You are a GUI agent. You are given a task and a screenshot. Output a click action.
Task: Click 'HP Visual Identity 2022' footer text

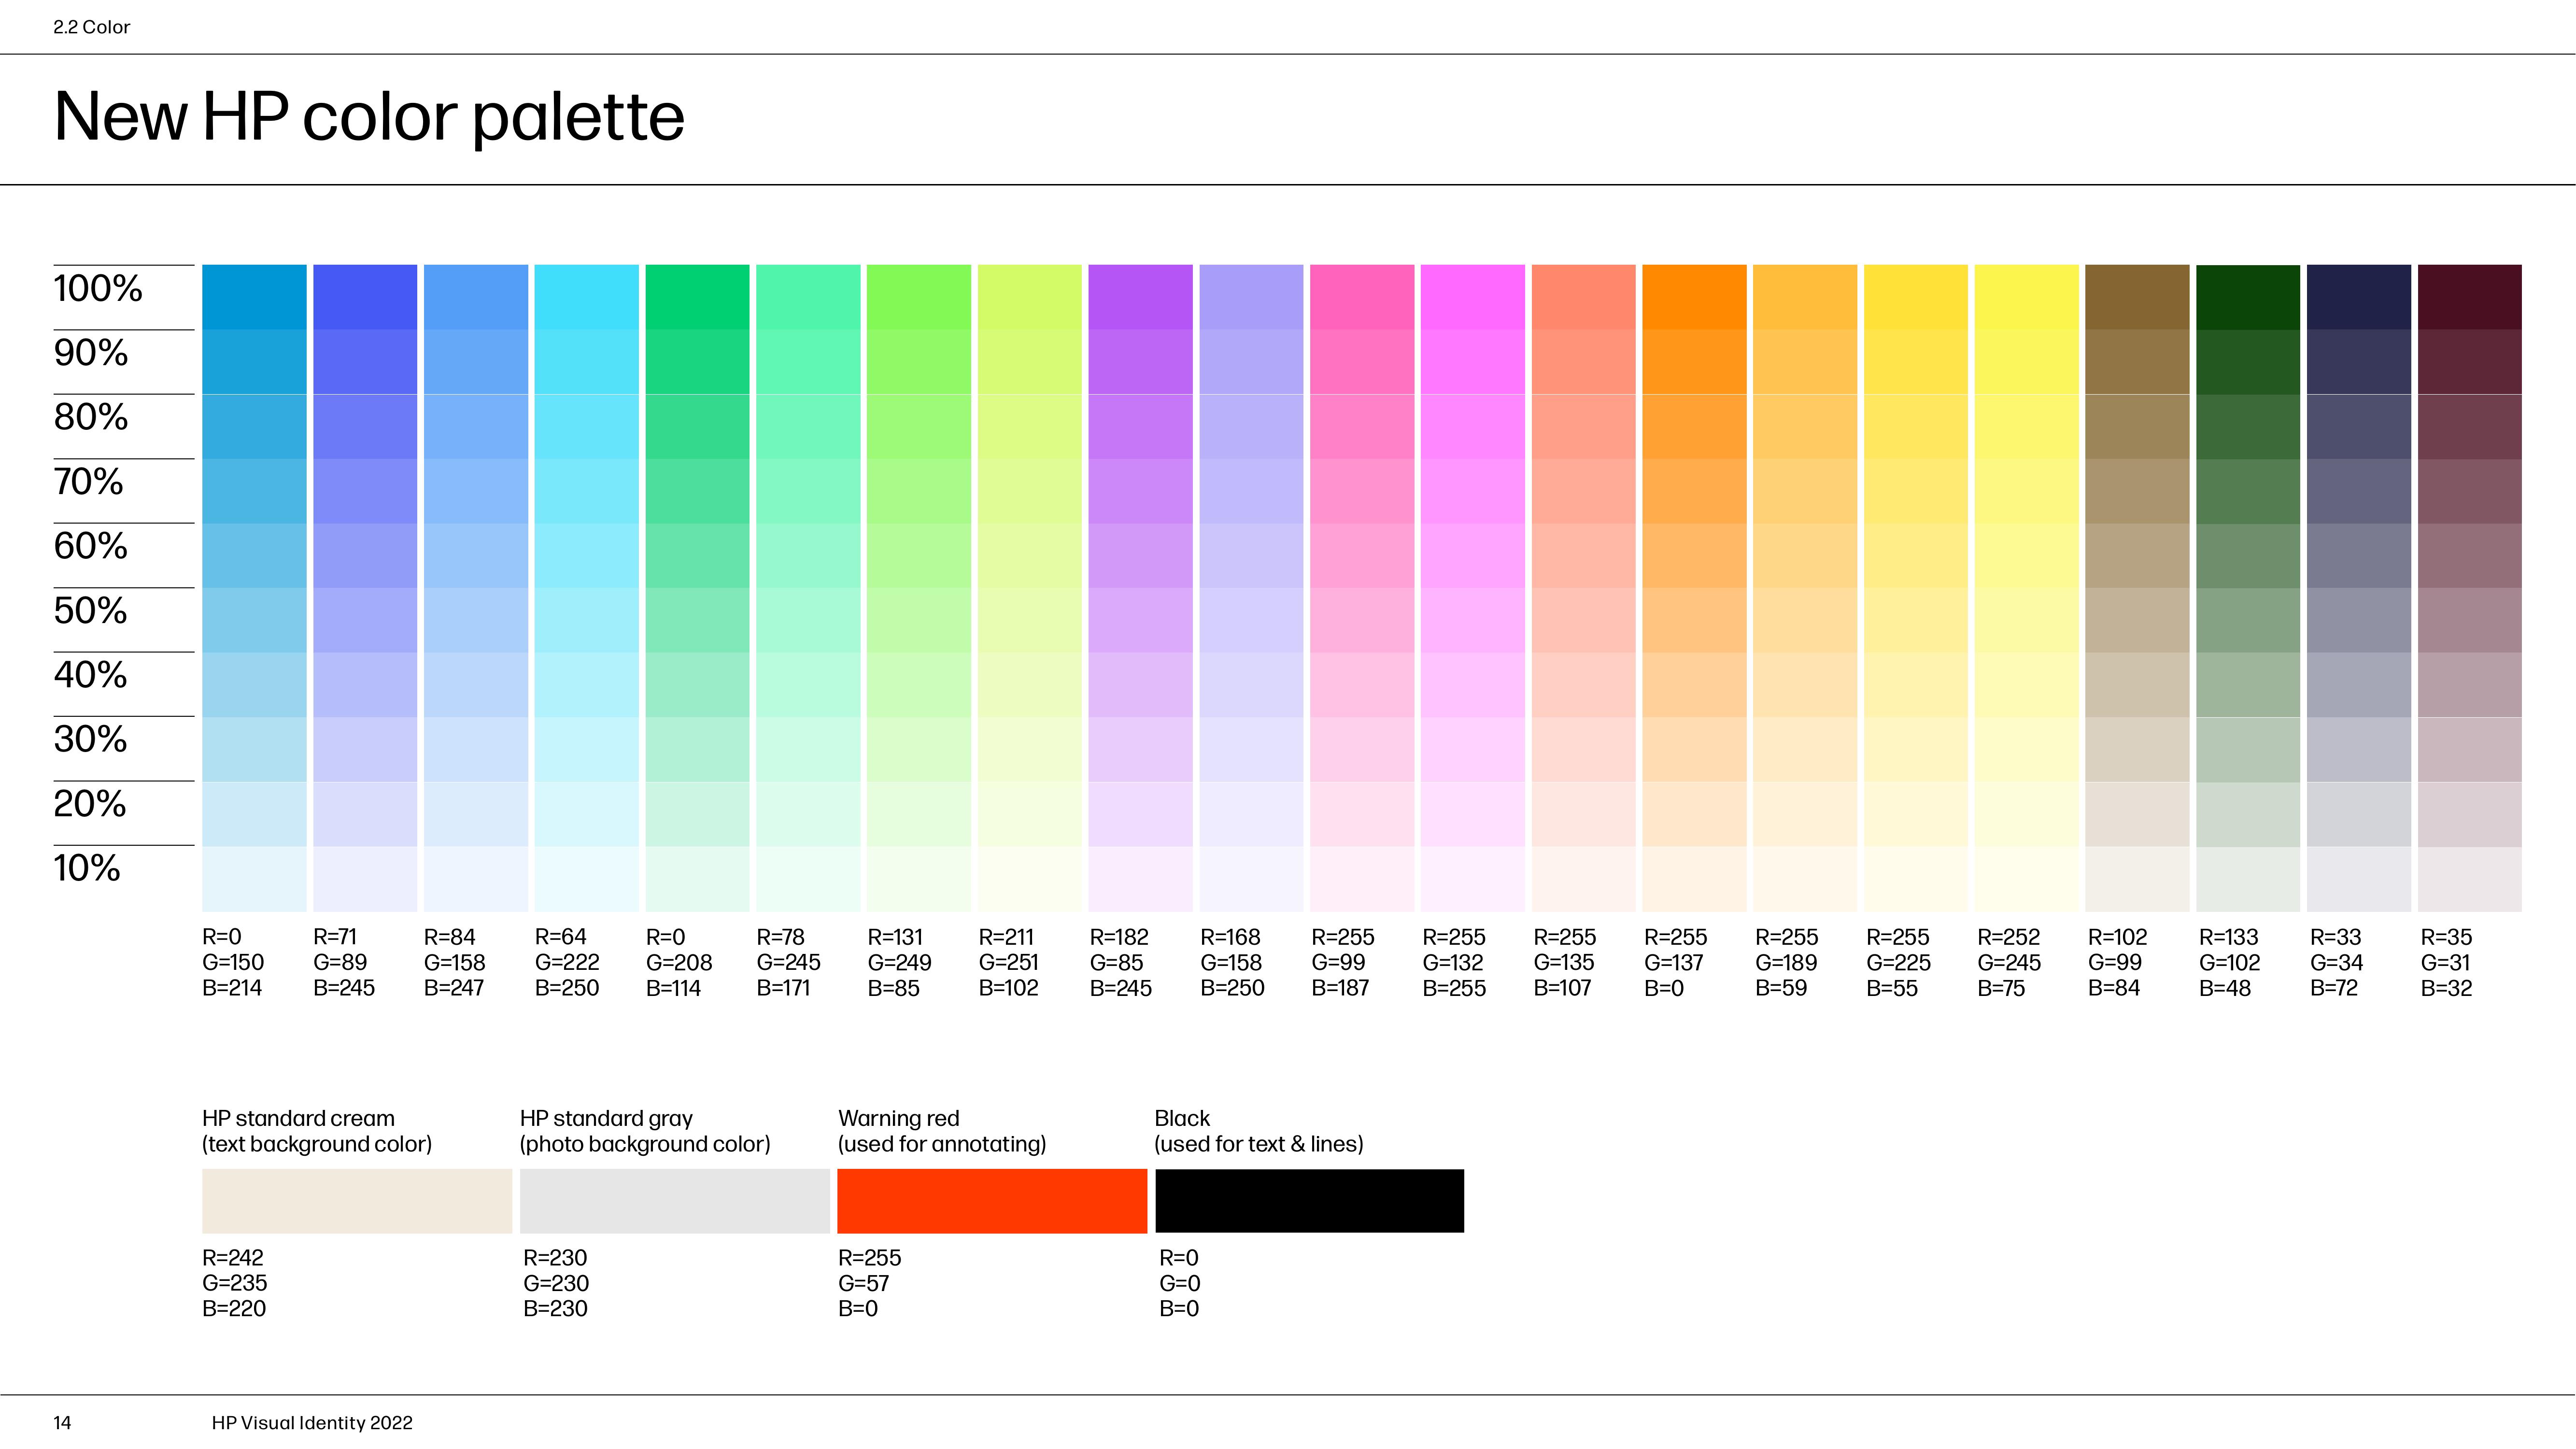312,1423
